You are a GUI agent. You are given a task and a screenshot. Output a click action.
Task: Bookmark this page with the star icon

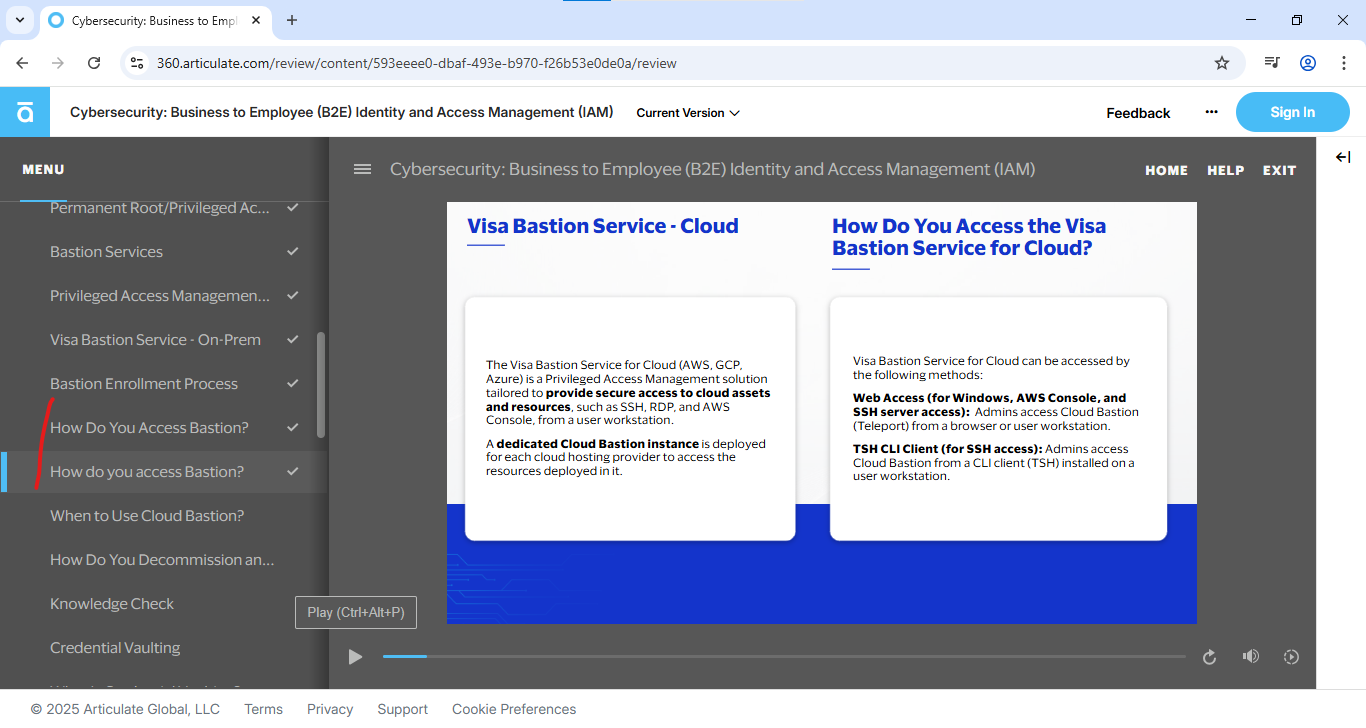1222,63
